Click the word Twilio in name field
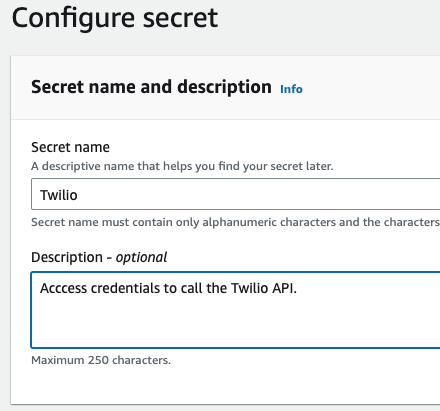440x411 pixels. (x=59, y=195)
